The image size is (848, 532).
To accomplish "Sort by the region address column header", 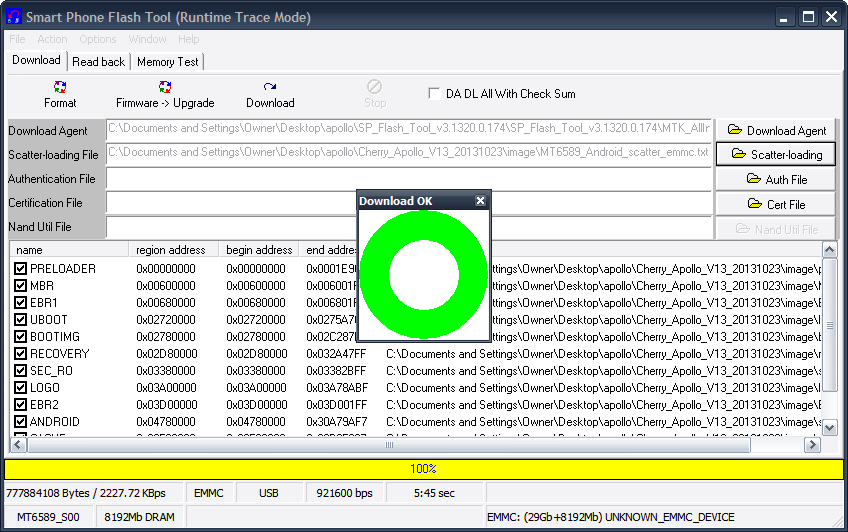I will tap(172, 250).
